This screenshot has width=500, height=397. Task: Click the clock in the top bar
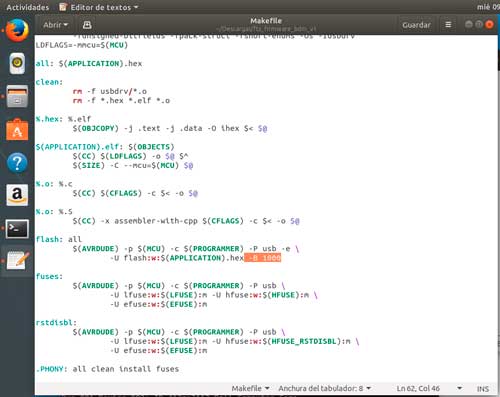click(x=488, y=7)
